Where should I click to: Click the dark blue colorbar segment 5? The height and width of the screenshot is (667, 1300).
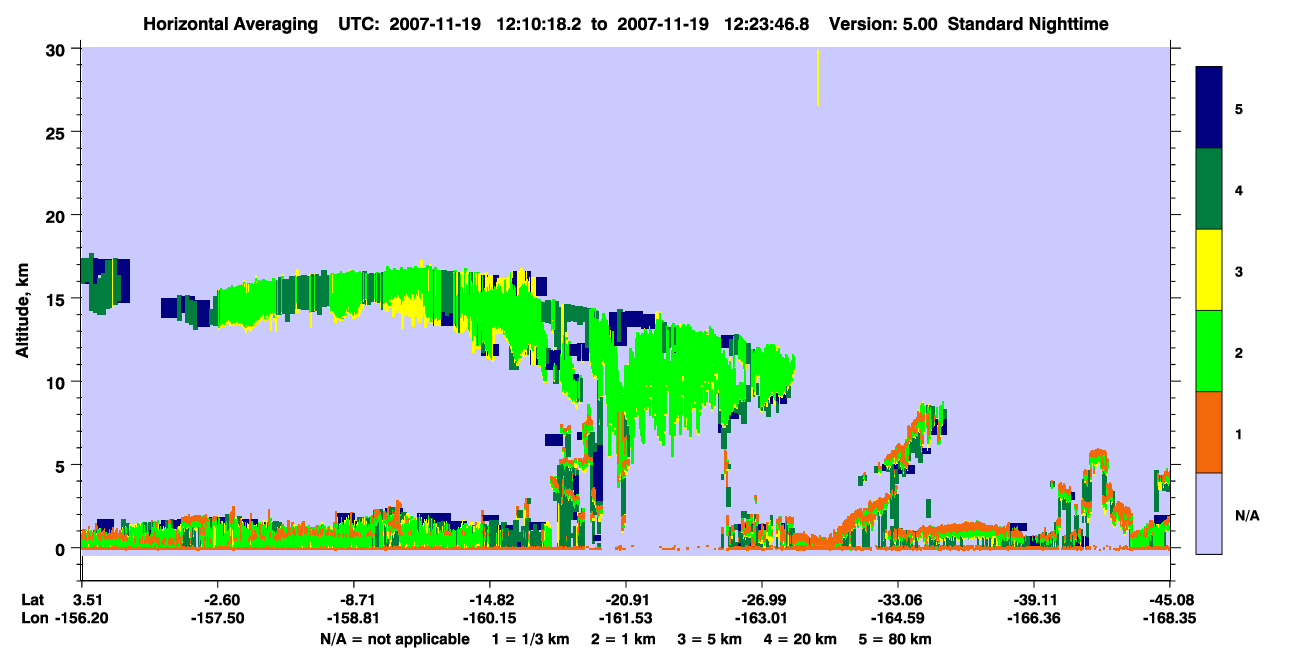[x=1209, y=108]
